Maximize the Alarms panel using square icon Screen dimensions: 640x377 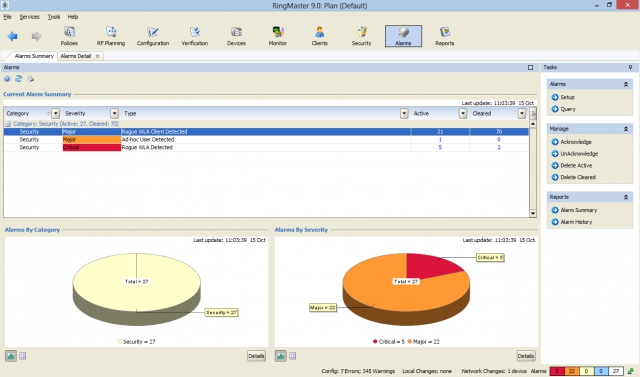[x=530, y=67]
